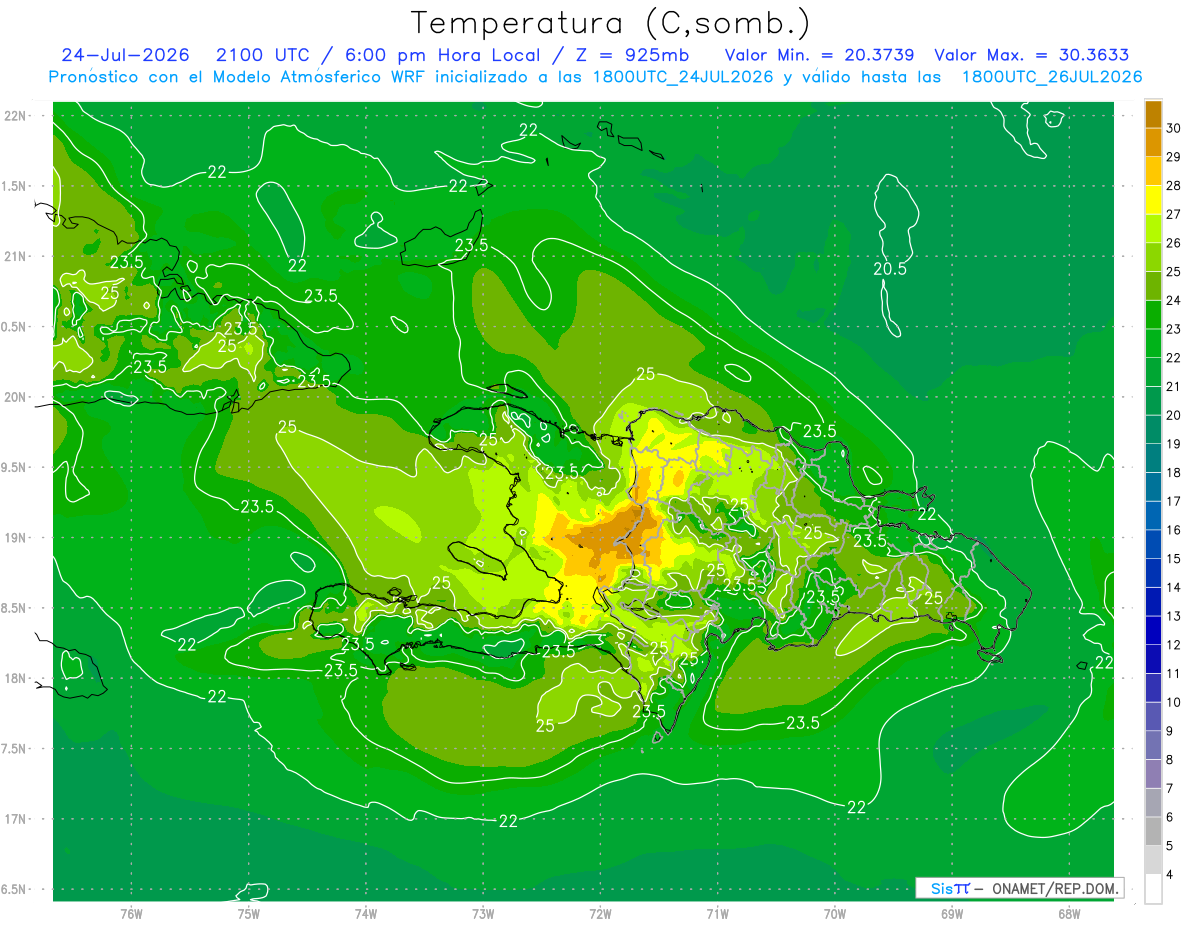The height and width of the screenshot is (927, 1200).
Task: Click color bar label "4"
Action: [x=1171, y=875]
